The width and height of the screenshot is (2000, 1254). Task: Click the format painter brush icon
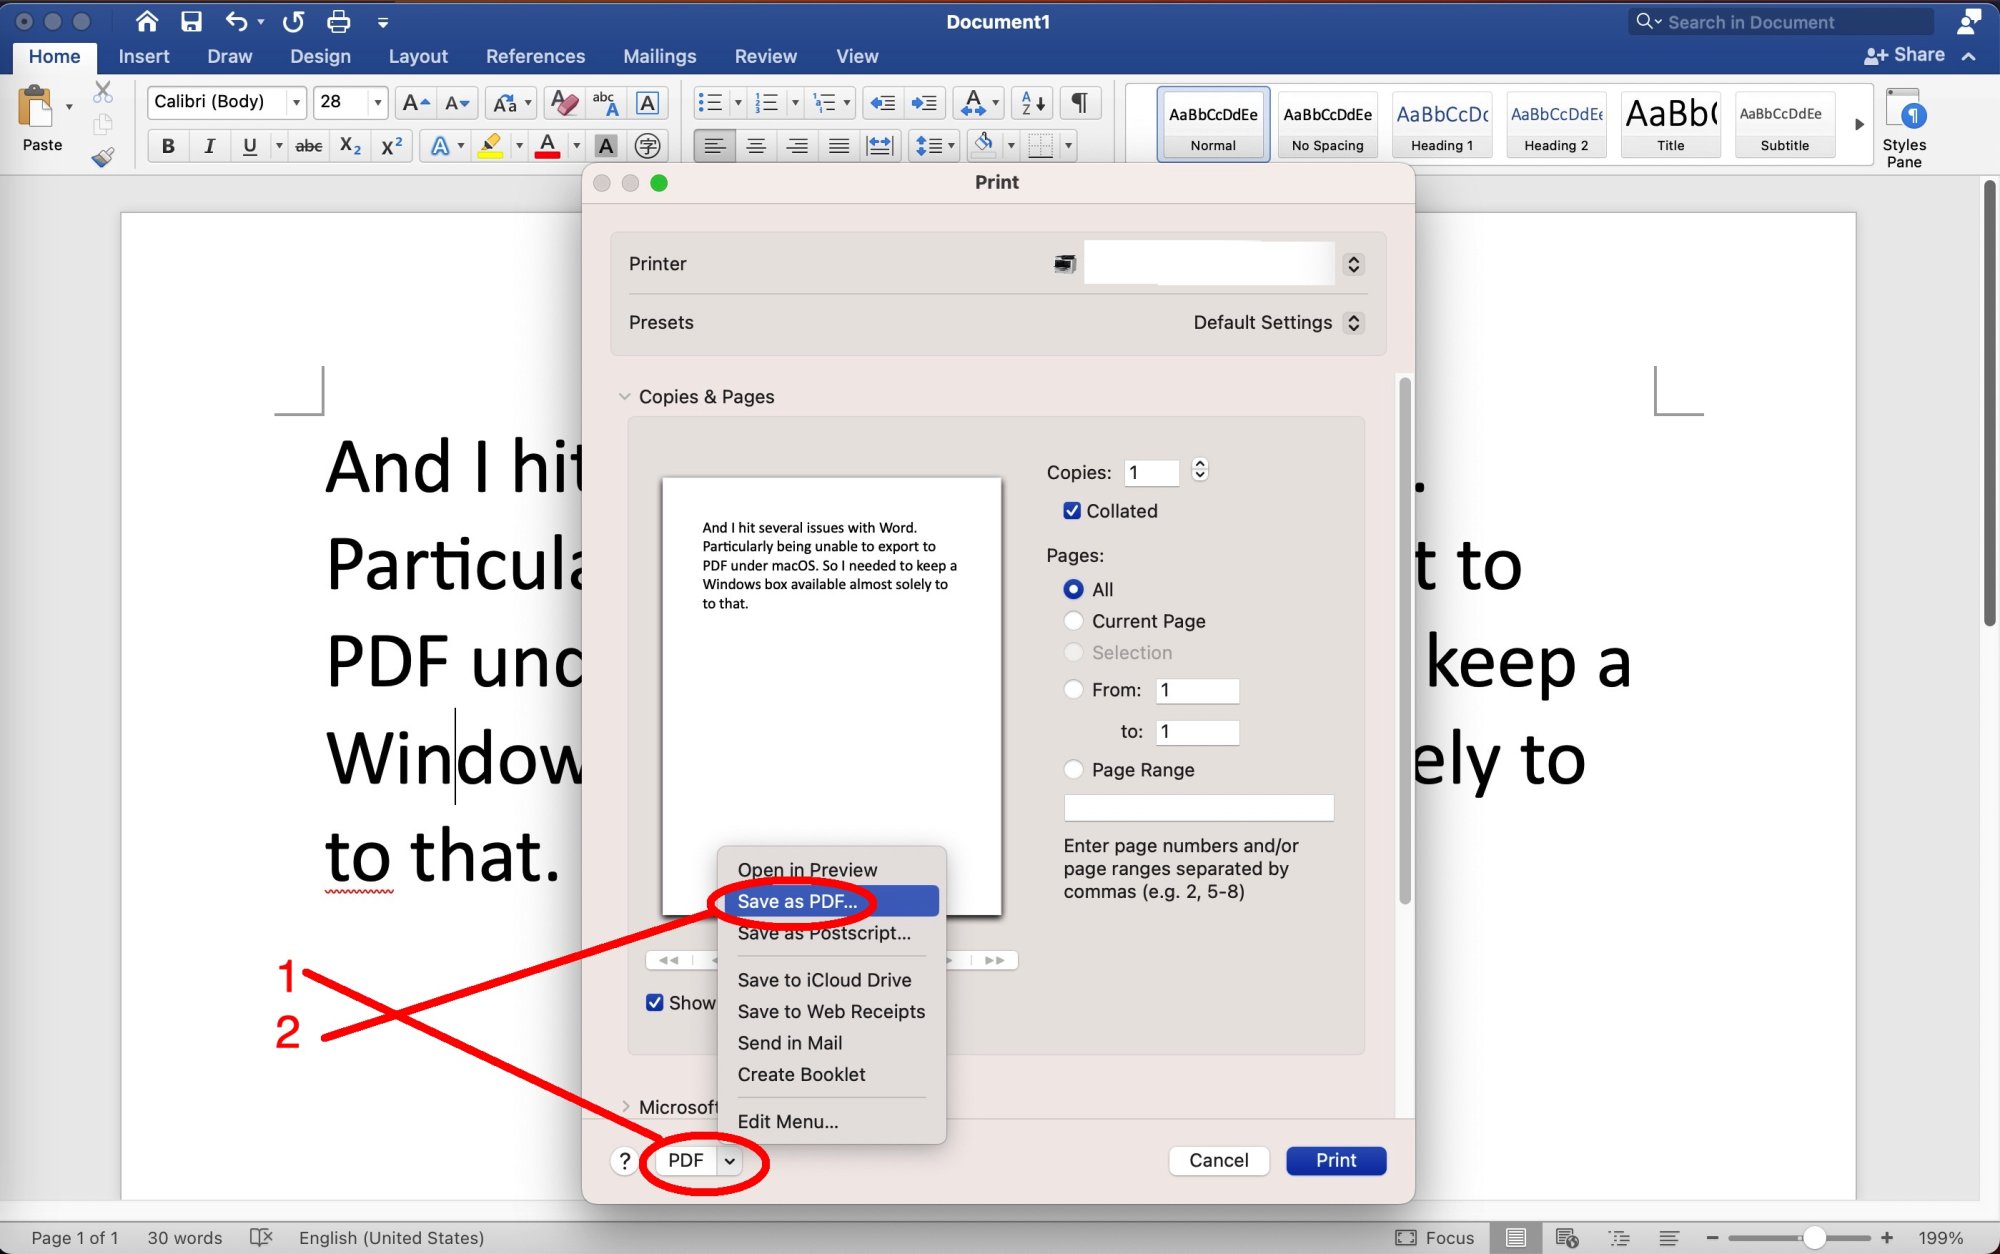[x=102, y=157]
